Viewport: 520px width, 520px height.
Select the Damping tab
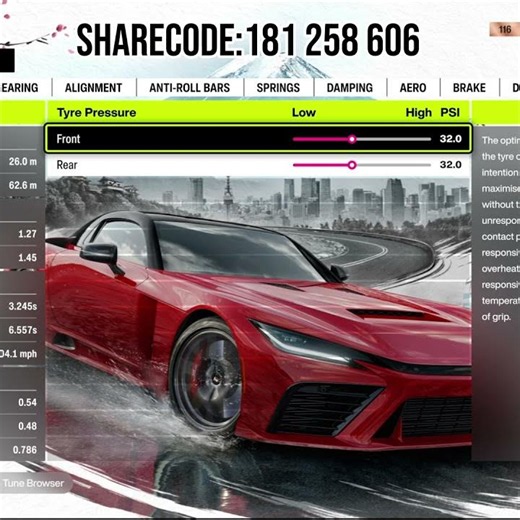(350, 88)
